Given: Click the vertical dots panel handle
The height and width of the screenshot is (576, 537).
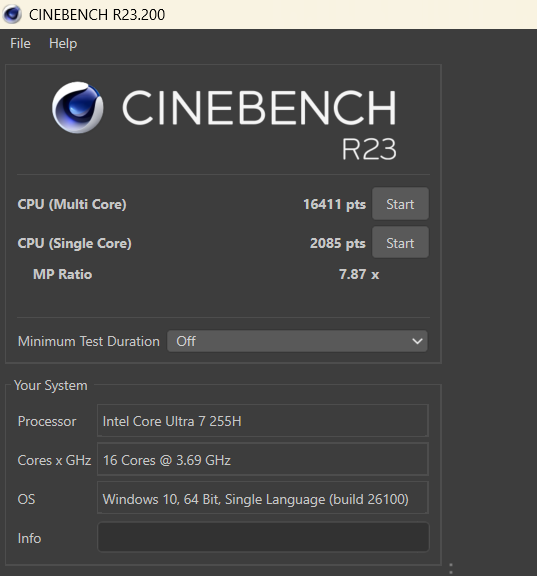Looking at the screenshot, I should pos(451,569).
